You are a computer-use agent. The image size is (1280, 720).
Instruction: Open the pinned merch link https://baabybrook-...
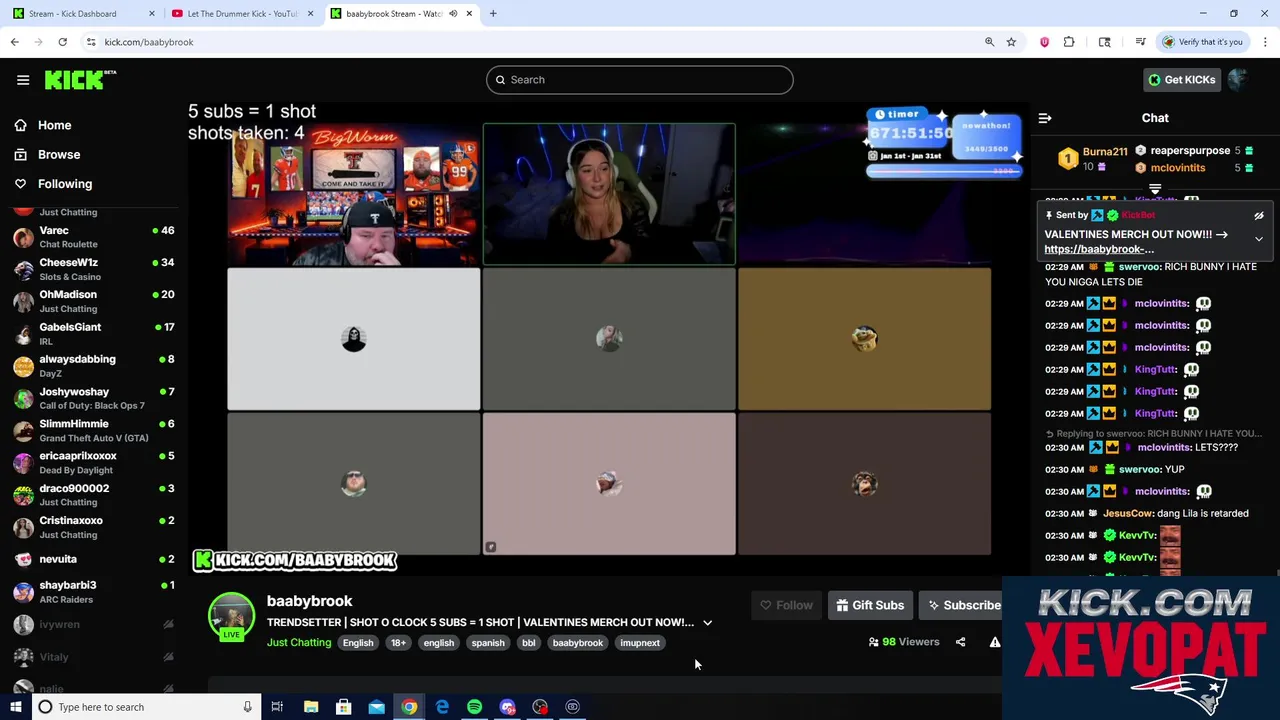click(x=1099, y=249)
